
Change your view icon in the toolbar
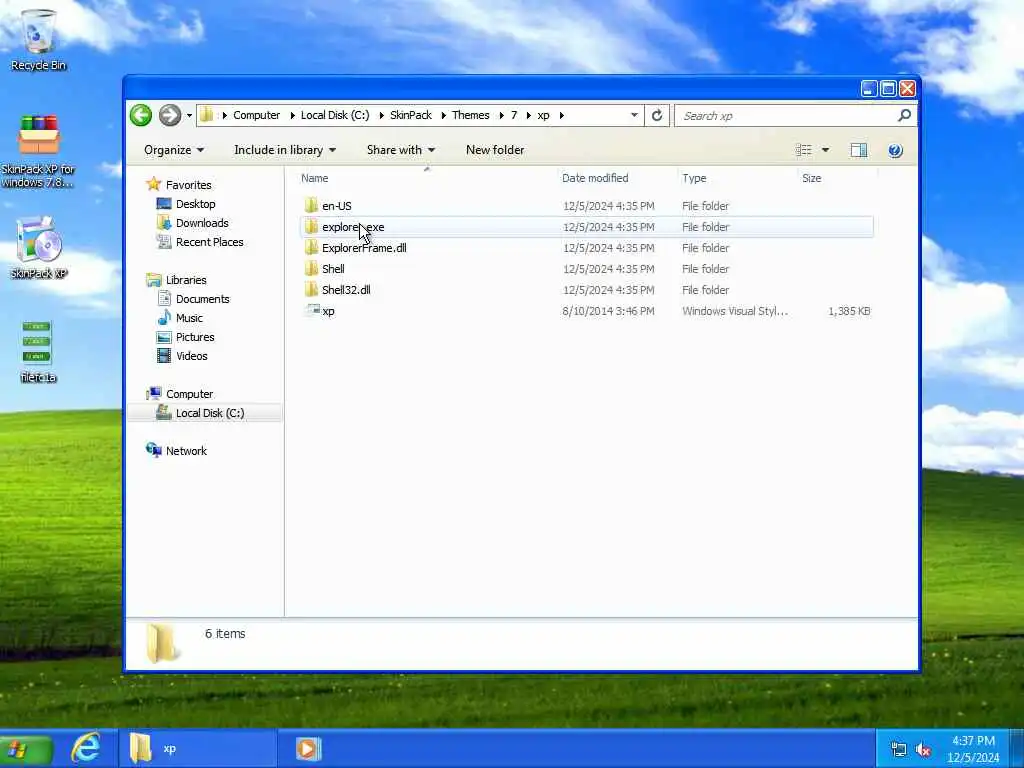[804, 150]
